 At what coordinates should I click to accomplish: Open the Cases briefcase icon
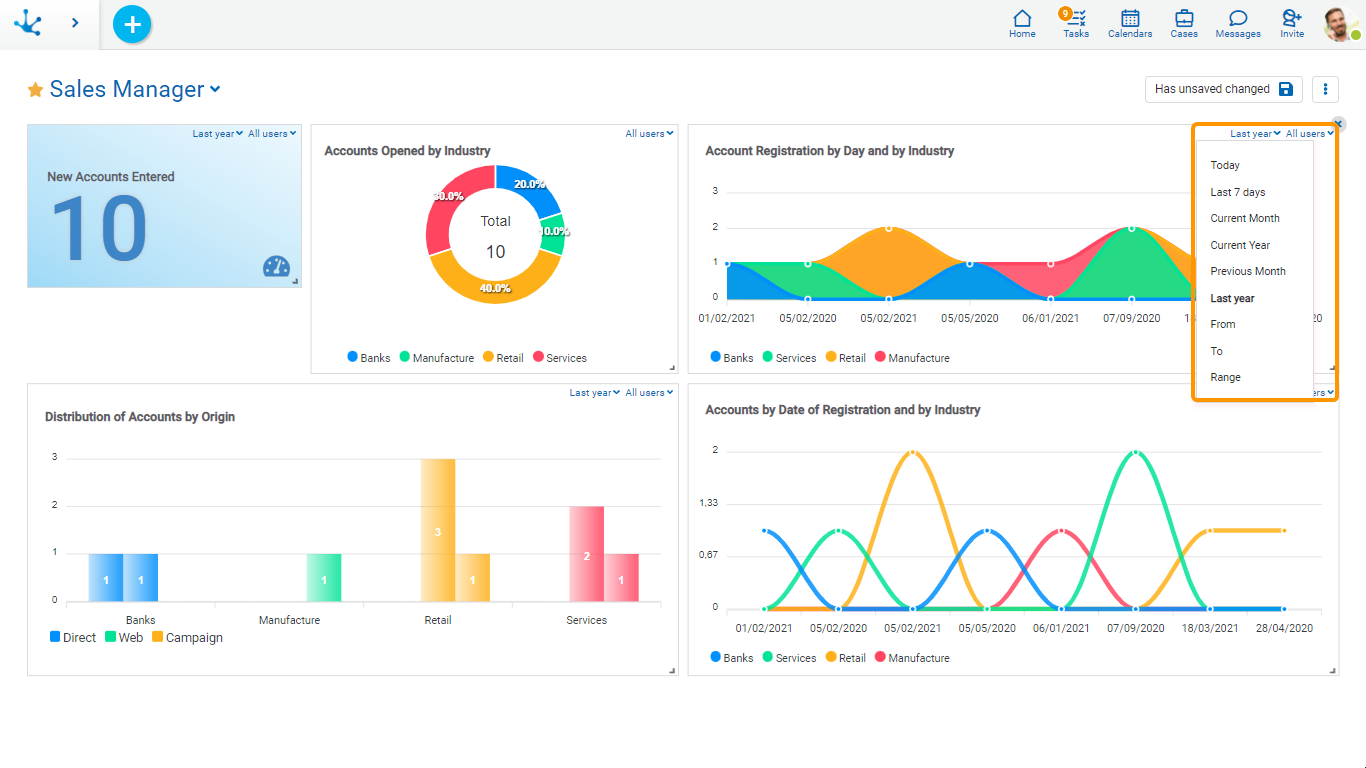[x=1184, y=24]
